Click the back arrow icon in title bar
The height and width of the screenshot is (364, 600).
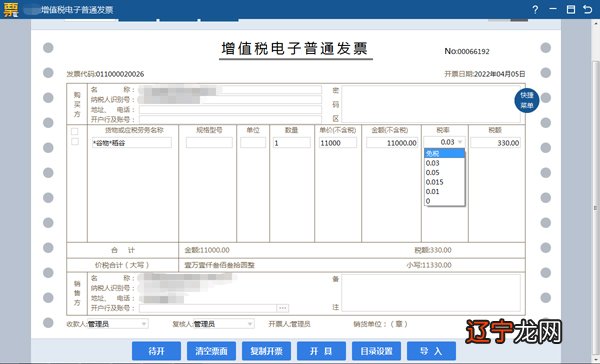[x=588, y=10]
